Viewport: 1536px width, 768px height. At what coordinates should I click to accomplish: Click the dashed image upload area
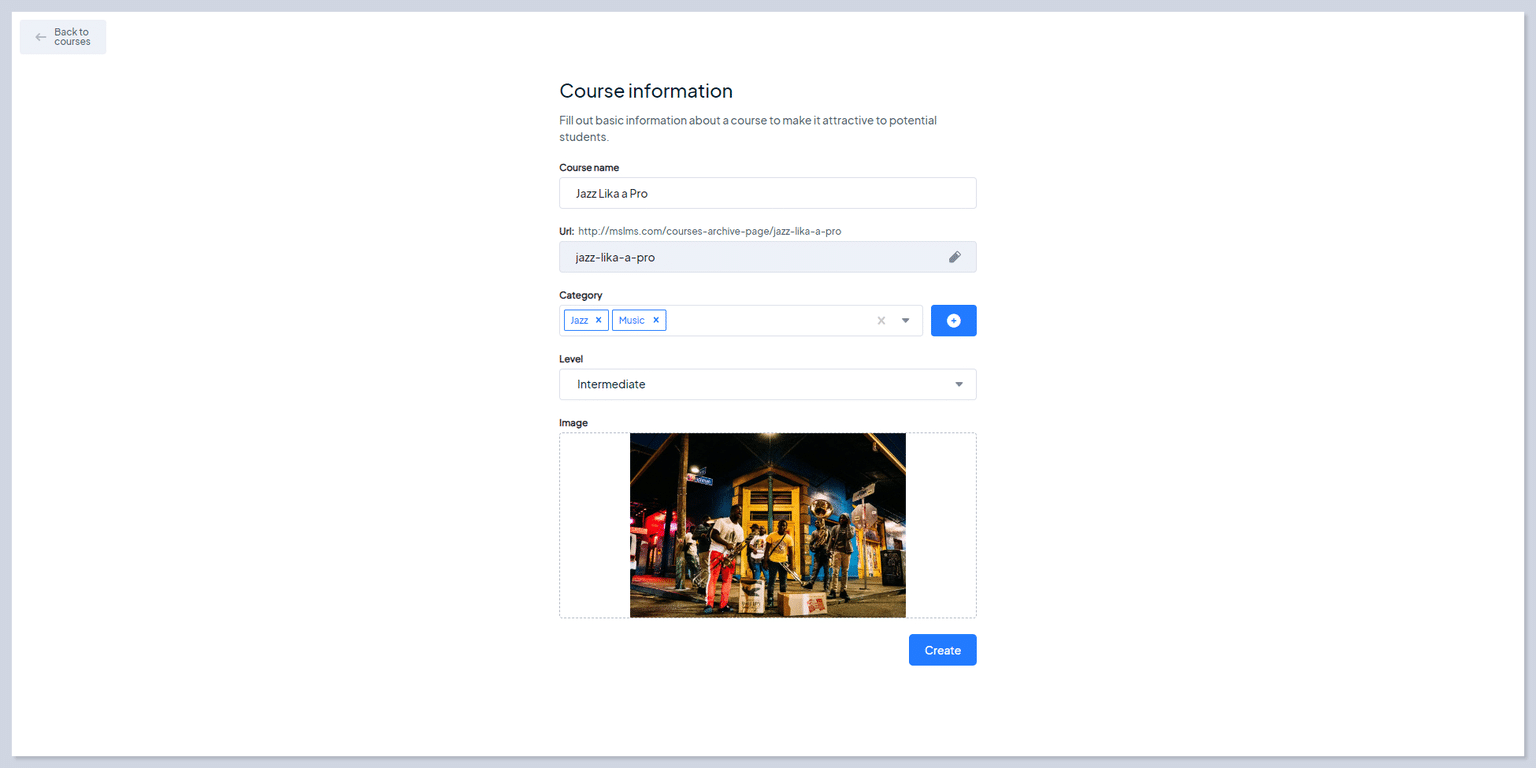point(595,525)
